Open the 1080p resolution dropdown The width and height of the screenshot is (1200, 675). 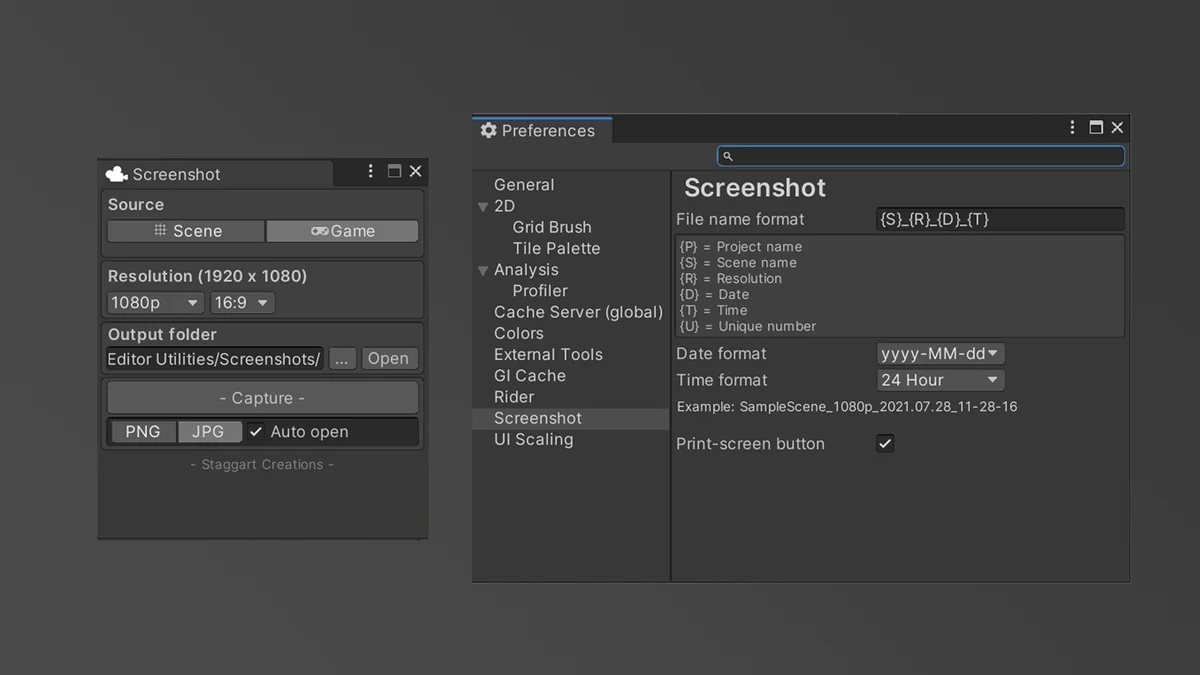click(154, 302)
